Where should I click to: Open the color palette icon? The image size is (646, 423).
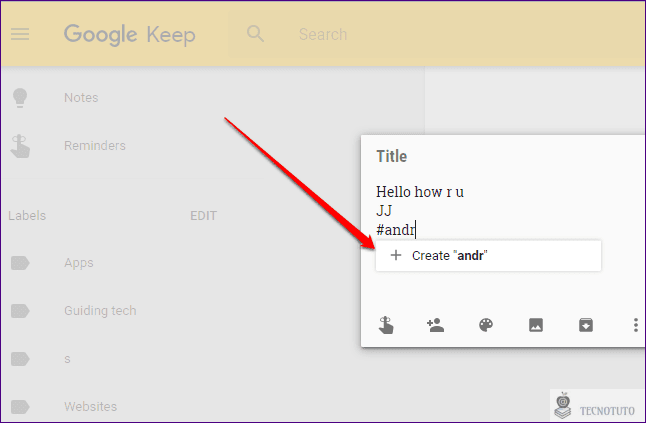click(486, 325)
